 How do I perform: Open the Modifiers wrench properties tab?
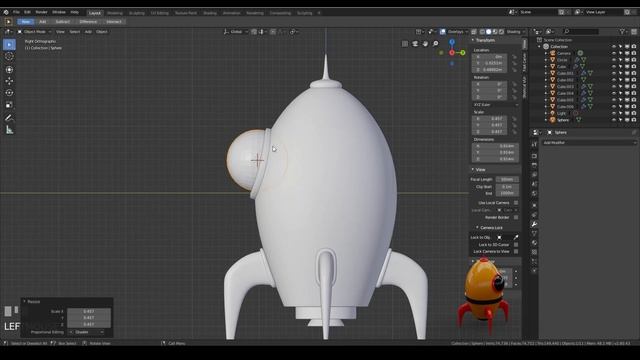pyautogui.click(x=534, y=224)
